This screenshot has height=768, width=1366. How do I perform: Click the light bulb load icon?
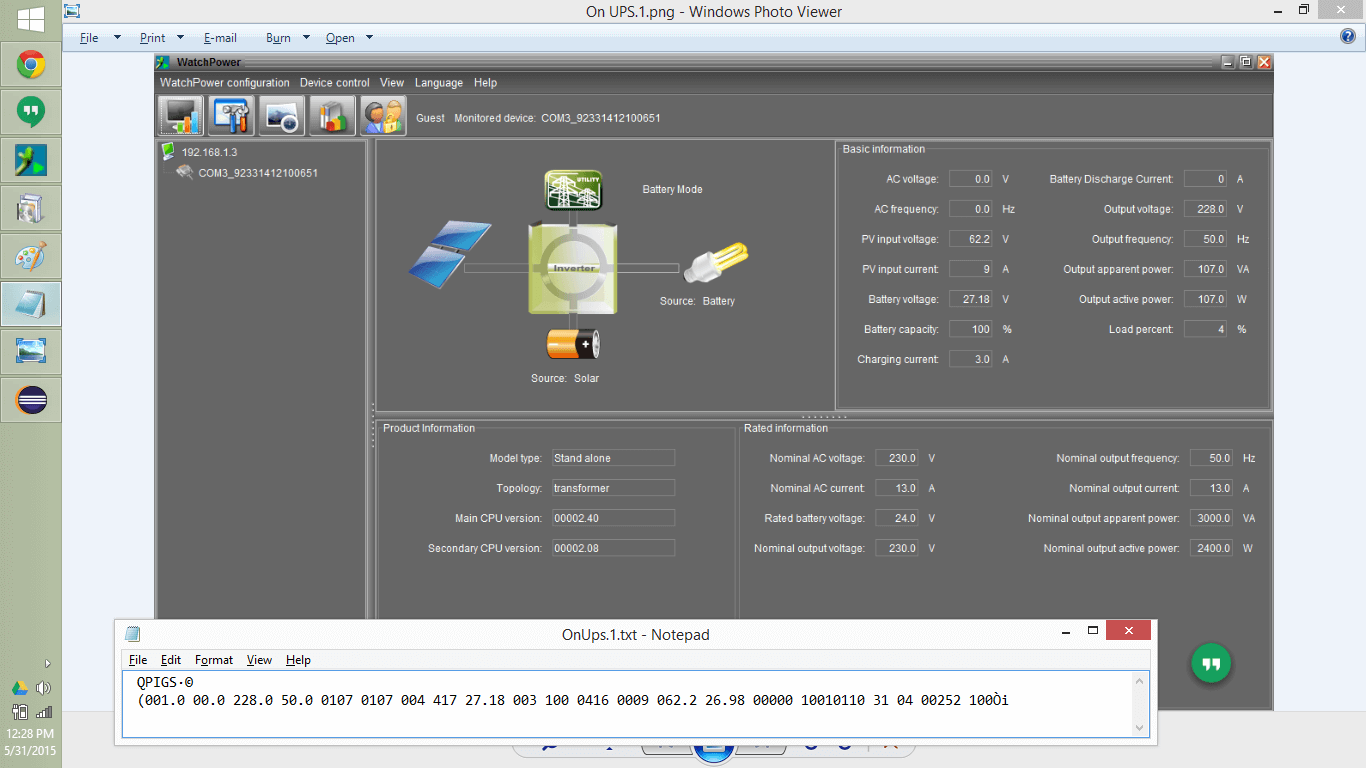point(715,264)
